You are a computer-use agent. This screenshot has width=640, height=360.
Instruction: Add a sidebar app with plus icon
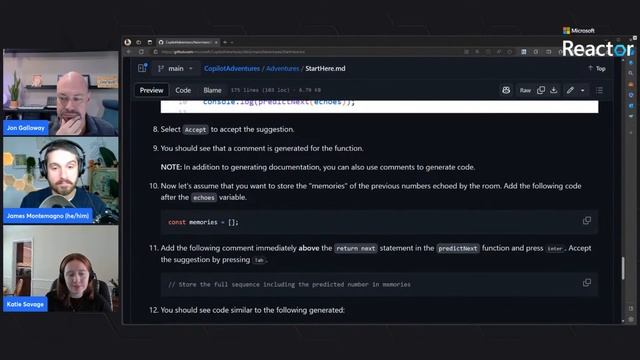pyautogui.click(x=631, y=133)
